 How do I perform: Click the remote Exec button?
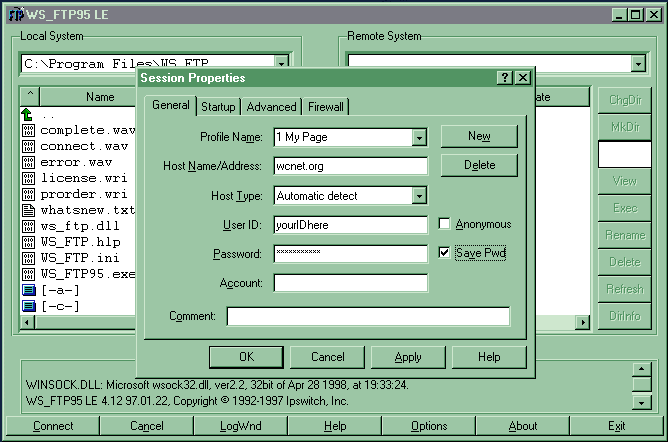625,208
